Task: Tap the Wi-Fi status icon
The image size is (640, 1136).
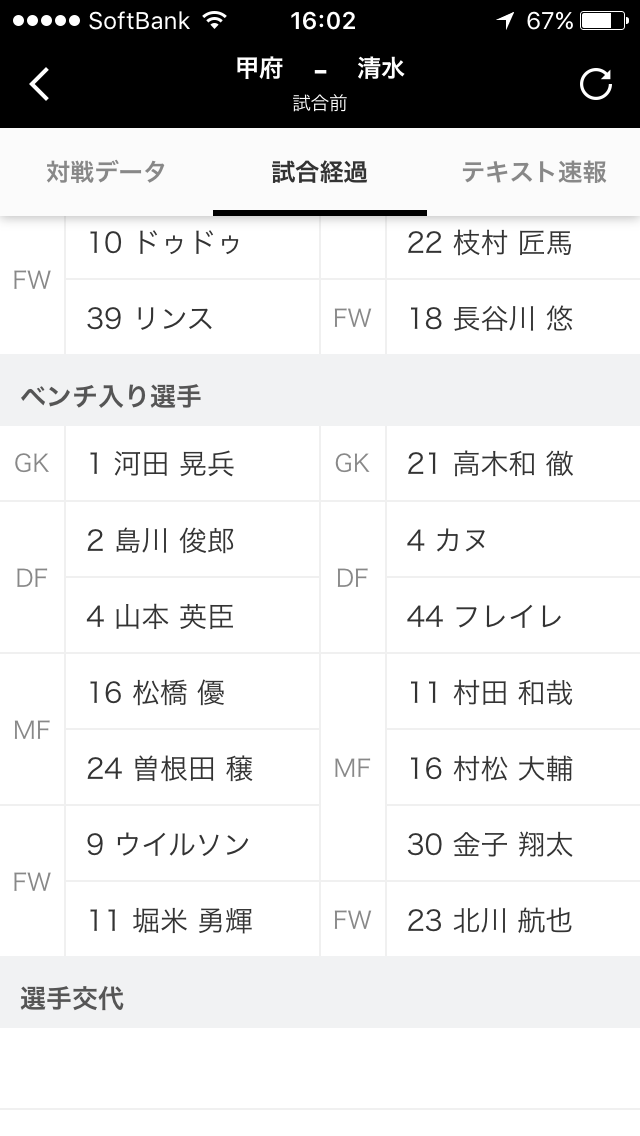Action: 213,20
